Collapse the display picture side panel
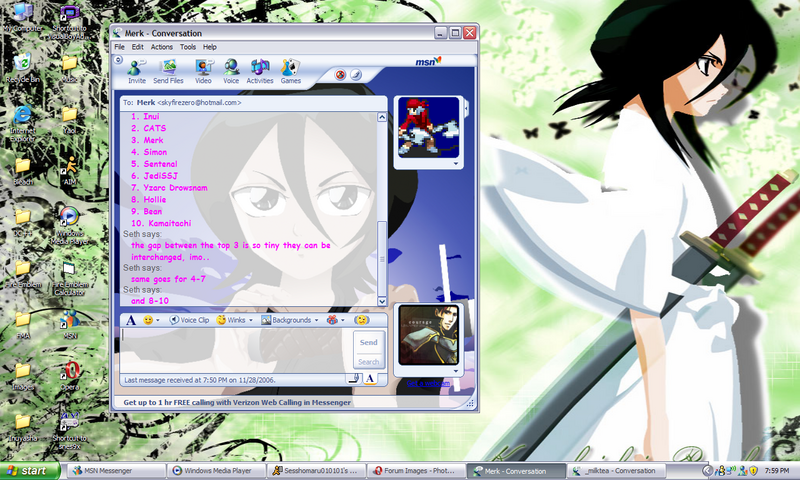The width and height of the screenshot is (800, 480). click(466, 108)
